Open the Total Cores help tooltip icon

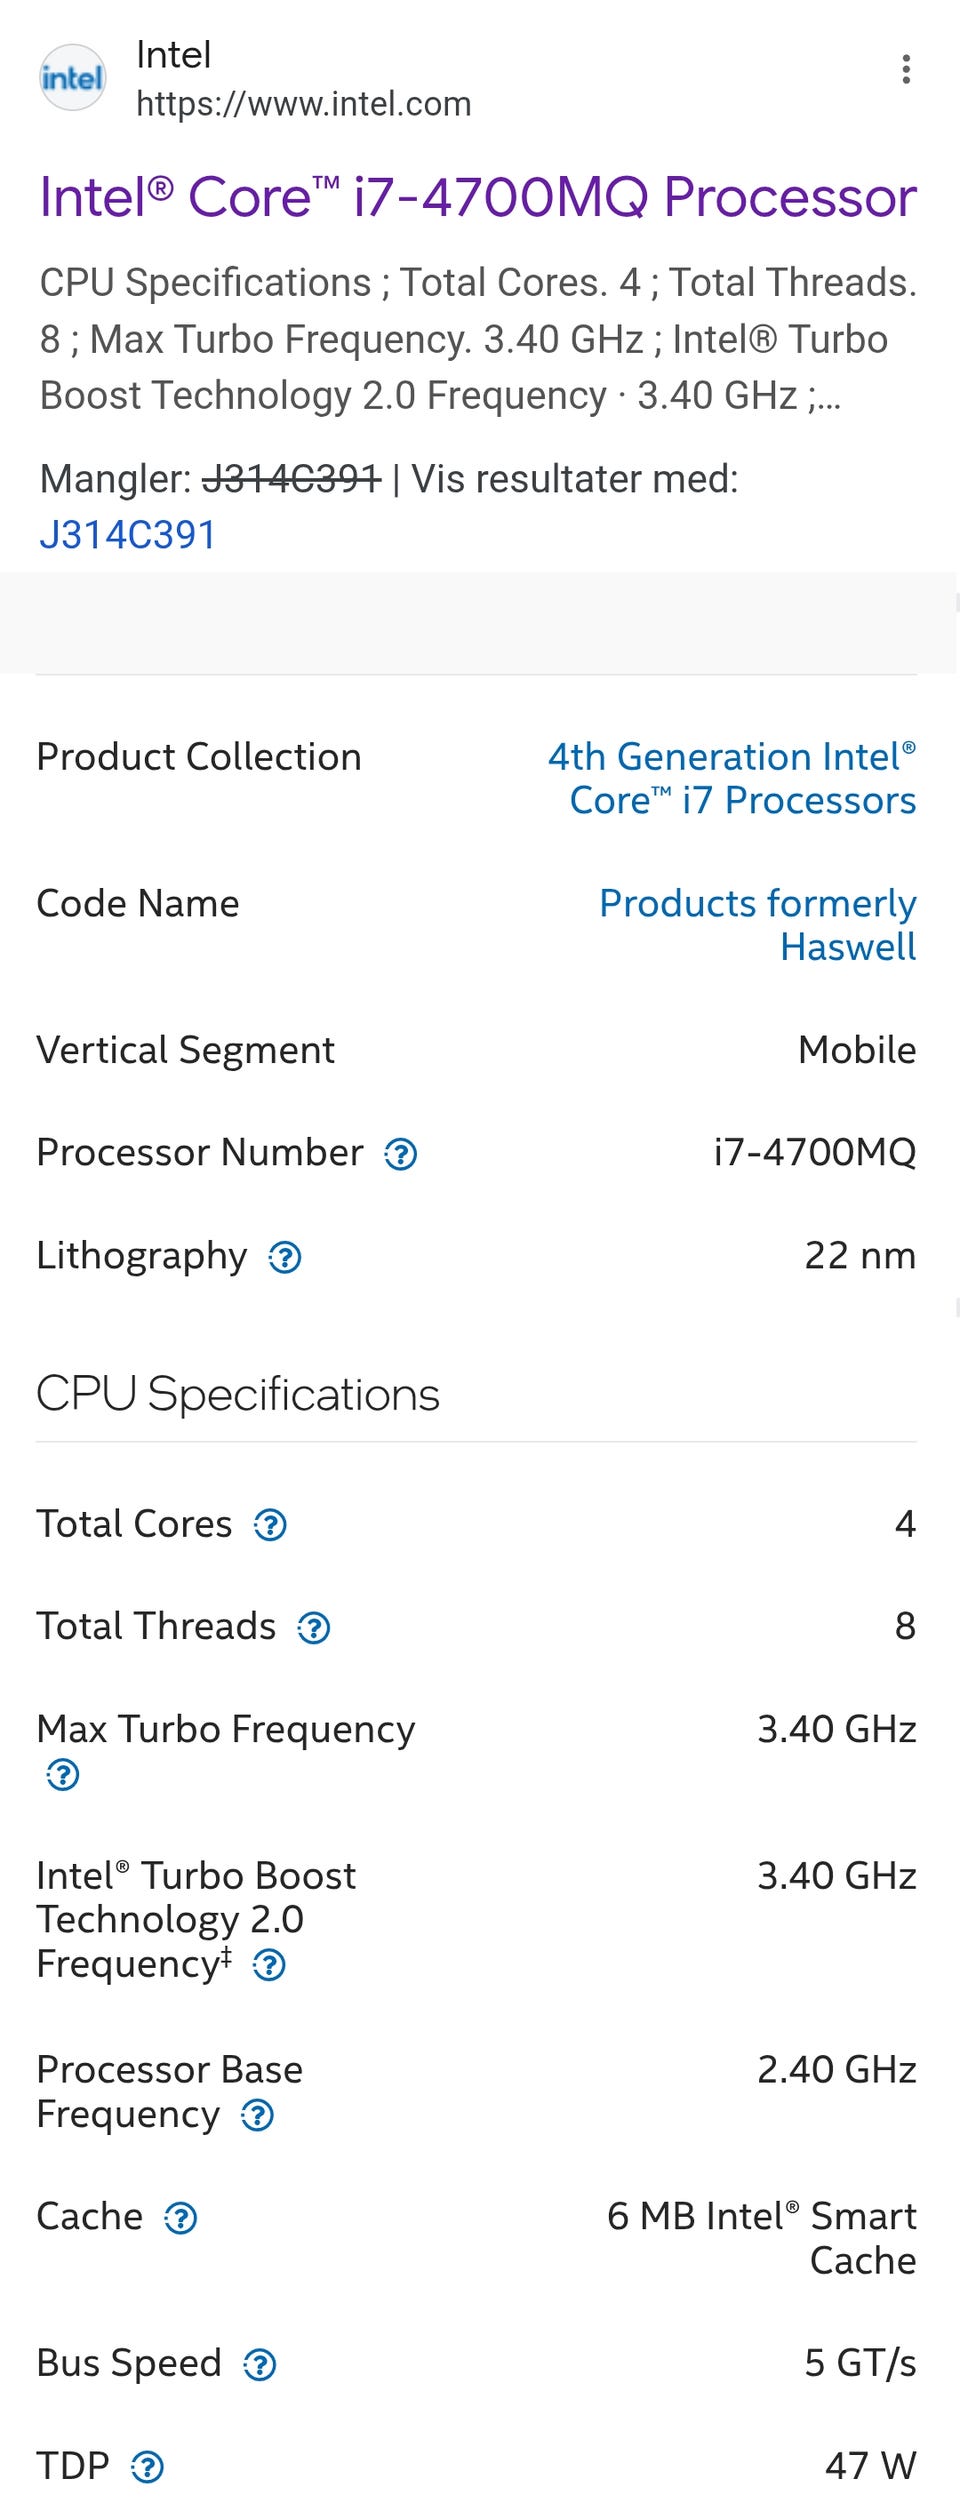click(270, 1525)
